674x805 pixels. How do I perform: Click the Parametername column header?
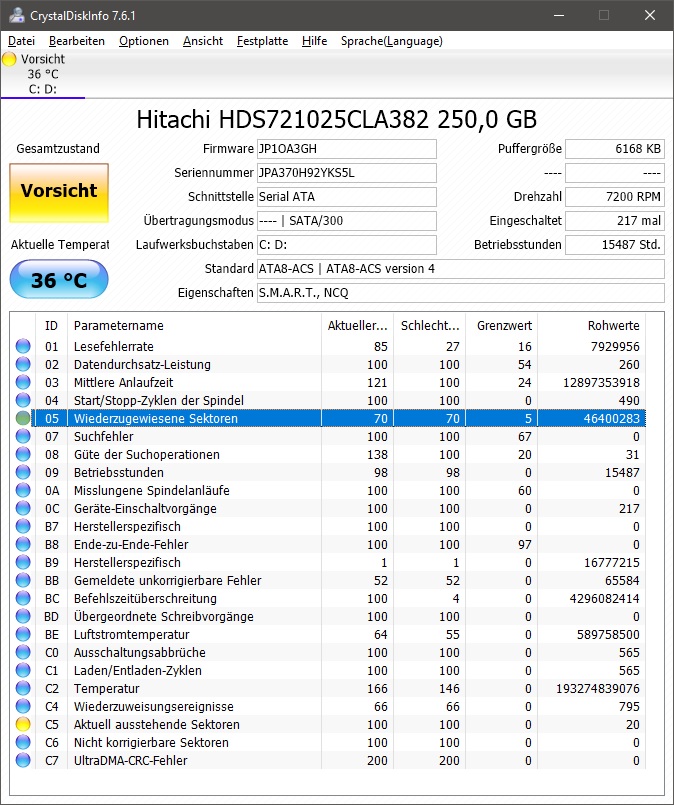pos(195,325)
